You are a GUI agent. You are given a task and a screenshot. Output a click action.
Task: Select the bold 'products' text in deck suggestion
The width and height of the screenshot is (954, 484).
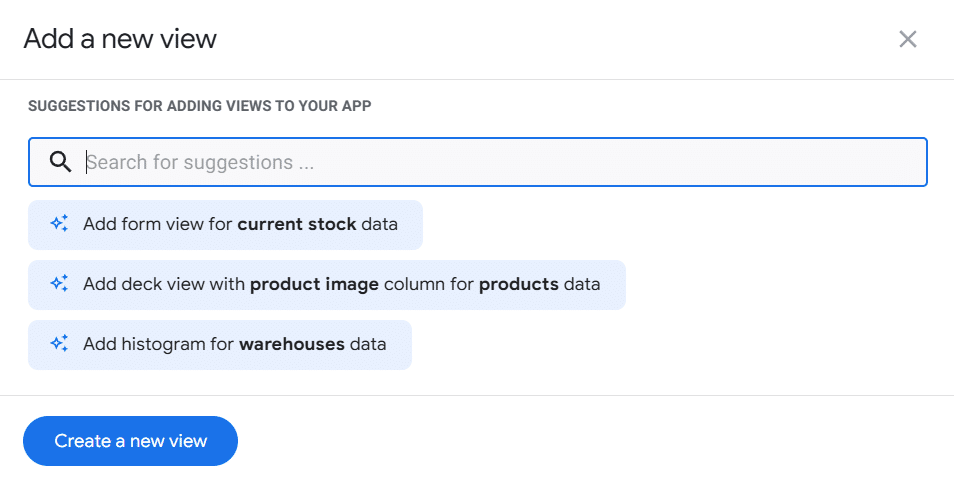coord(518,284)
